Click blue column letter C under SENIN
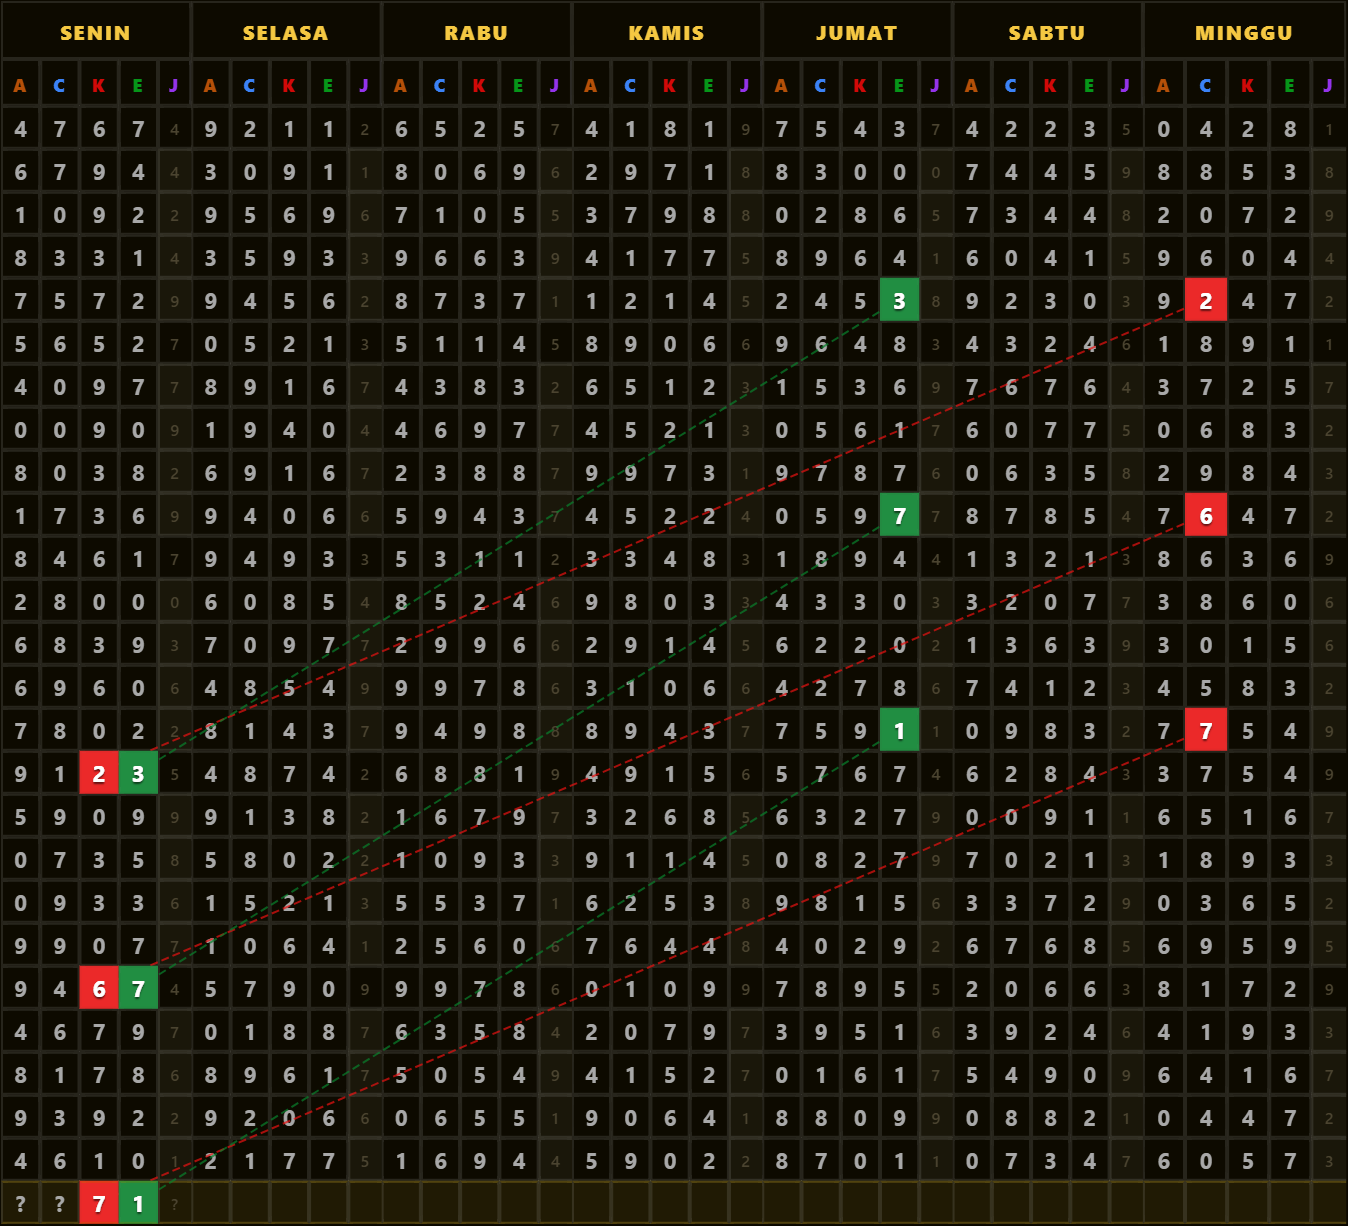This screenshot has height=1226, width=1348. (59, 86)
